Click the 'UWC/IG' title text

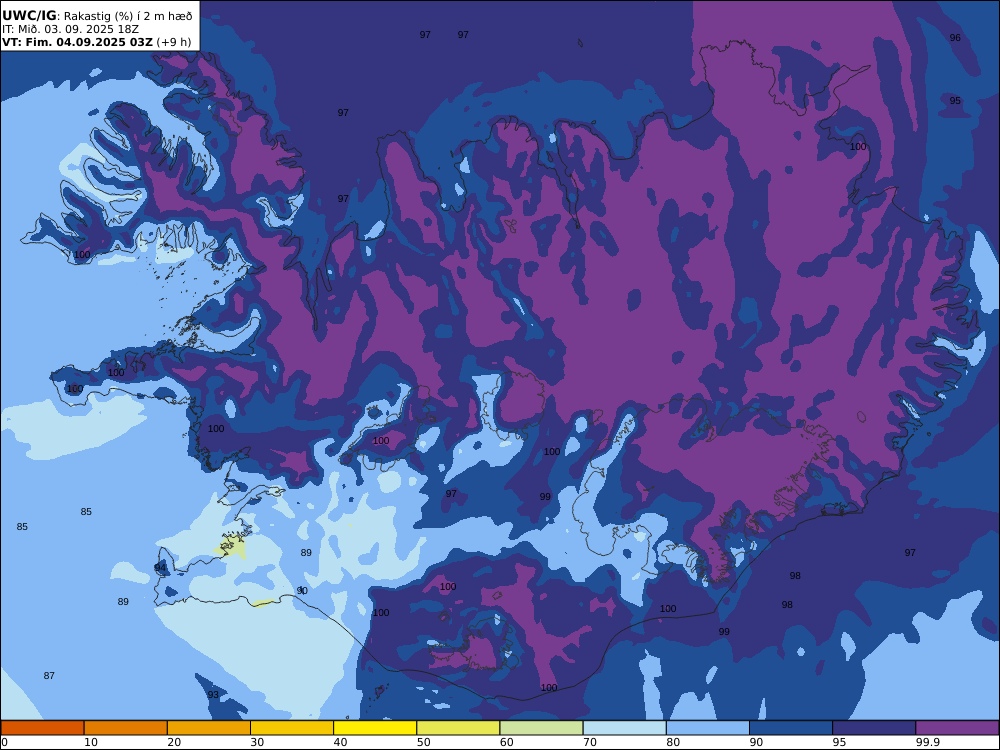(x=29, y=16)
